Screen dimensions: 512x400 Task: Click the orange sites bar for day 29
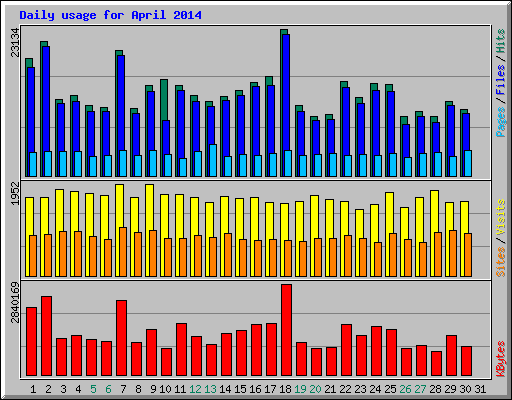click(x=453, y=253)
